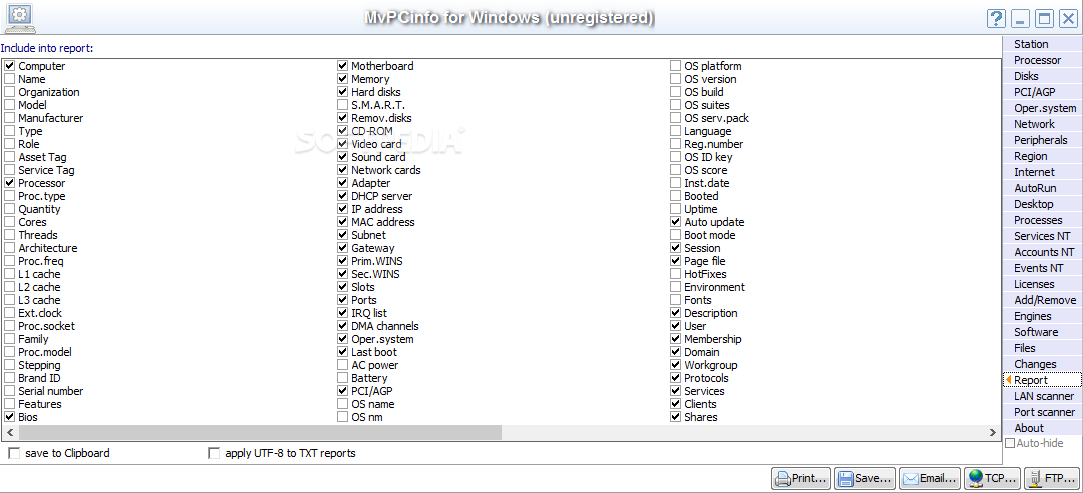Viewport: 1083px width, 493px height.
Task: Open the Changes tab
Action: tap(1042, 364)
